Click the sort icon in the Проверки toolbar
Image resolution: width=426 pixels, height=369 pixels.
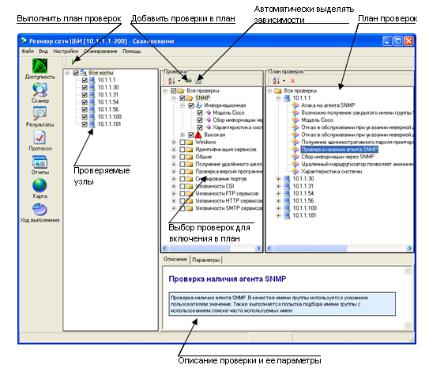click(171, 80)
